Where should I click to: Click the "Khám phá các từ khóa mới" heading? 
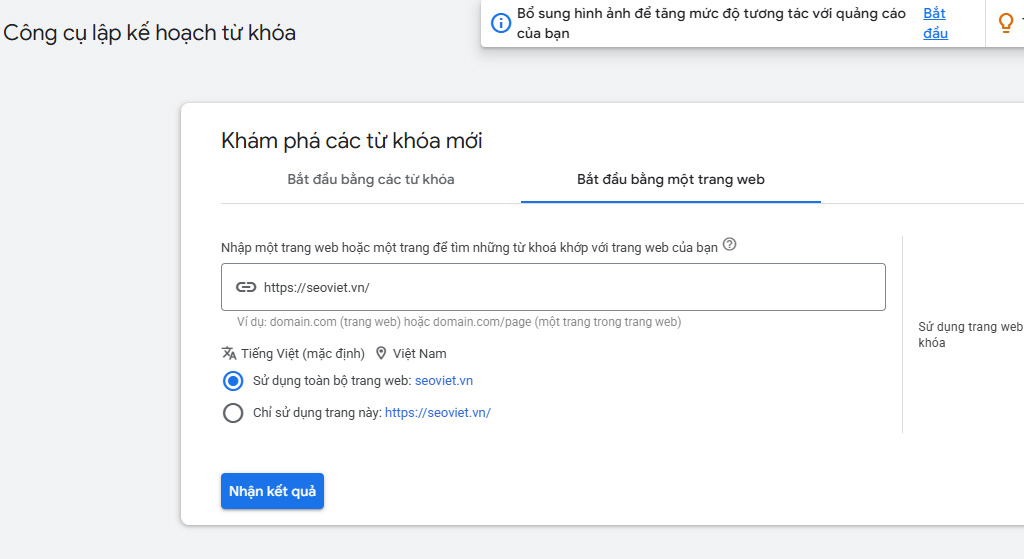point(351,140)
